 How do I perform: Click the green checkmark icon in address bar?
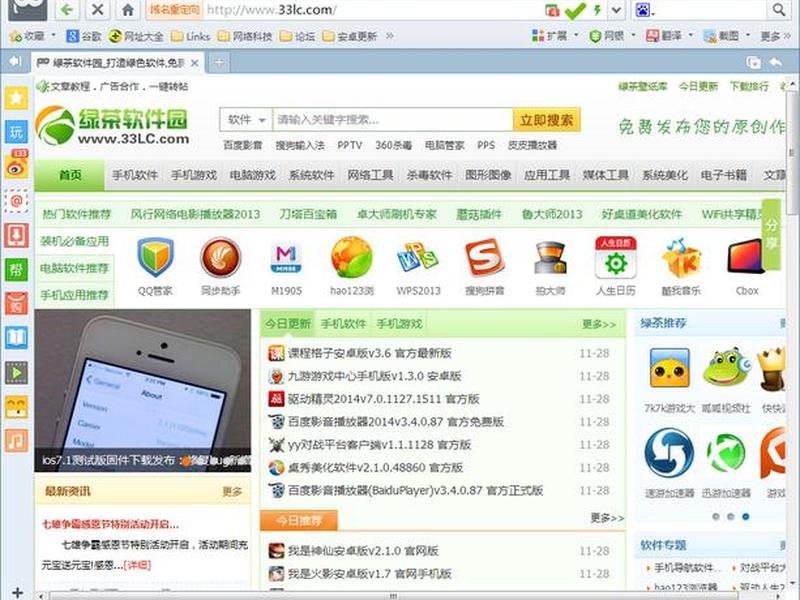pos(576,10)
